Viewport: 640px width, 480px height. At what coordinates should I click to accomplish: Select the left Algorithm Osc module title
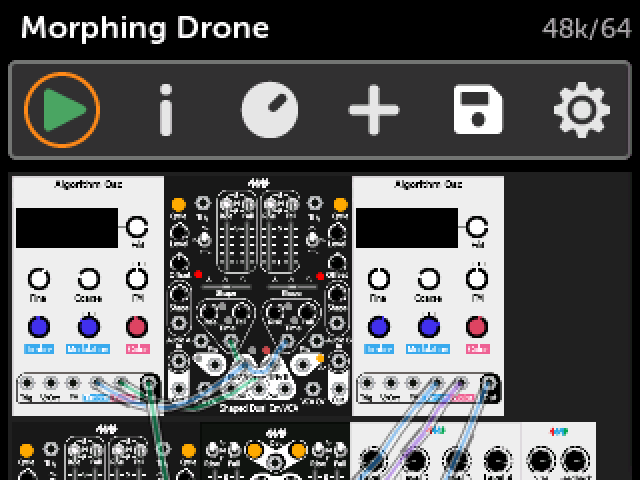click(88, 184)
